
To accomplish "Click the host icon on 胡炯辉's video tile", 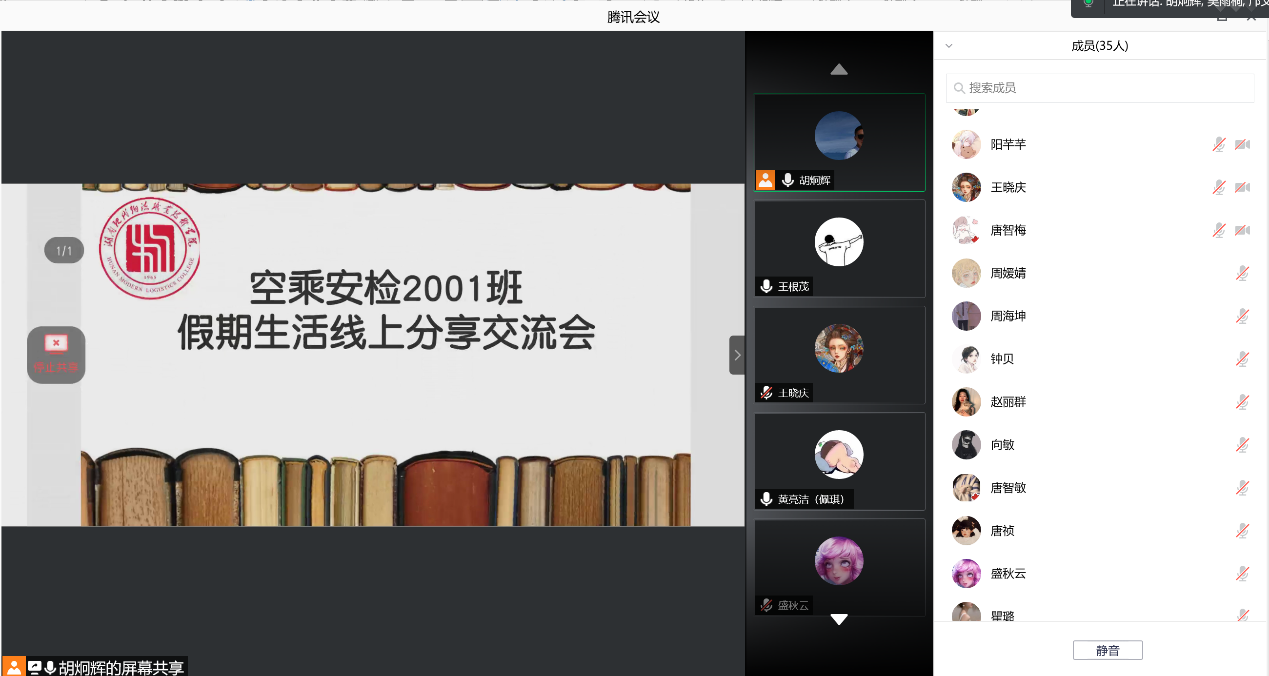I will (765, 180).
